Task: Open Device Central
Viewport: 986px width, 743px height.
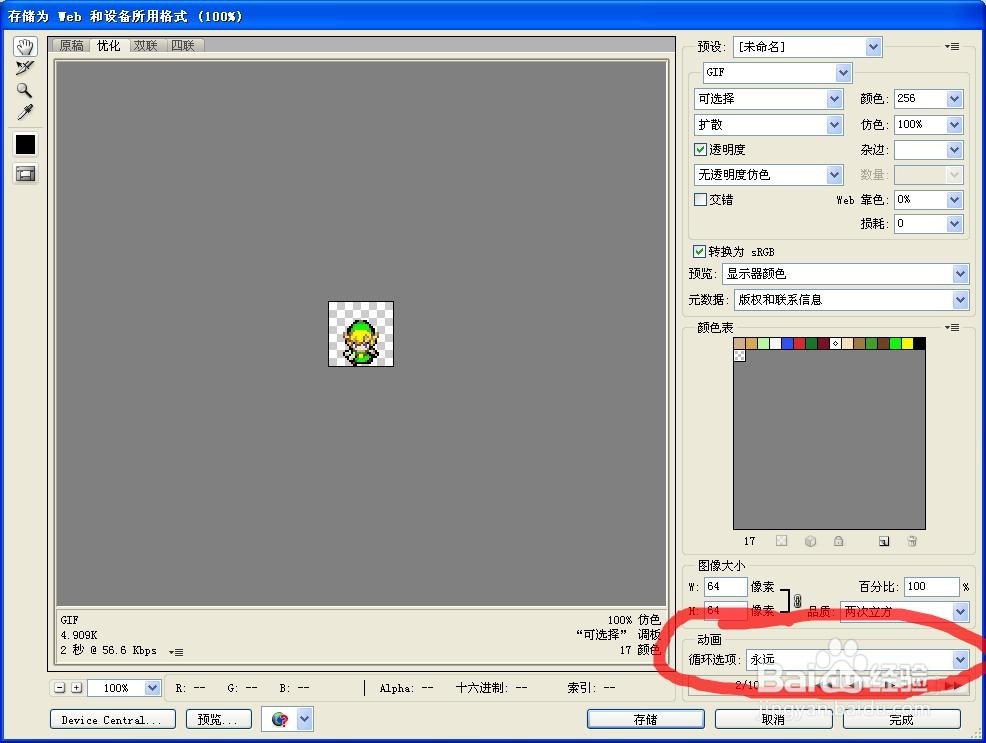Action: 112,718
